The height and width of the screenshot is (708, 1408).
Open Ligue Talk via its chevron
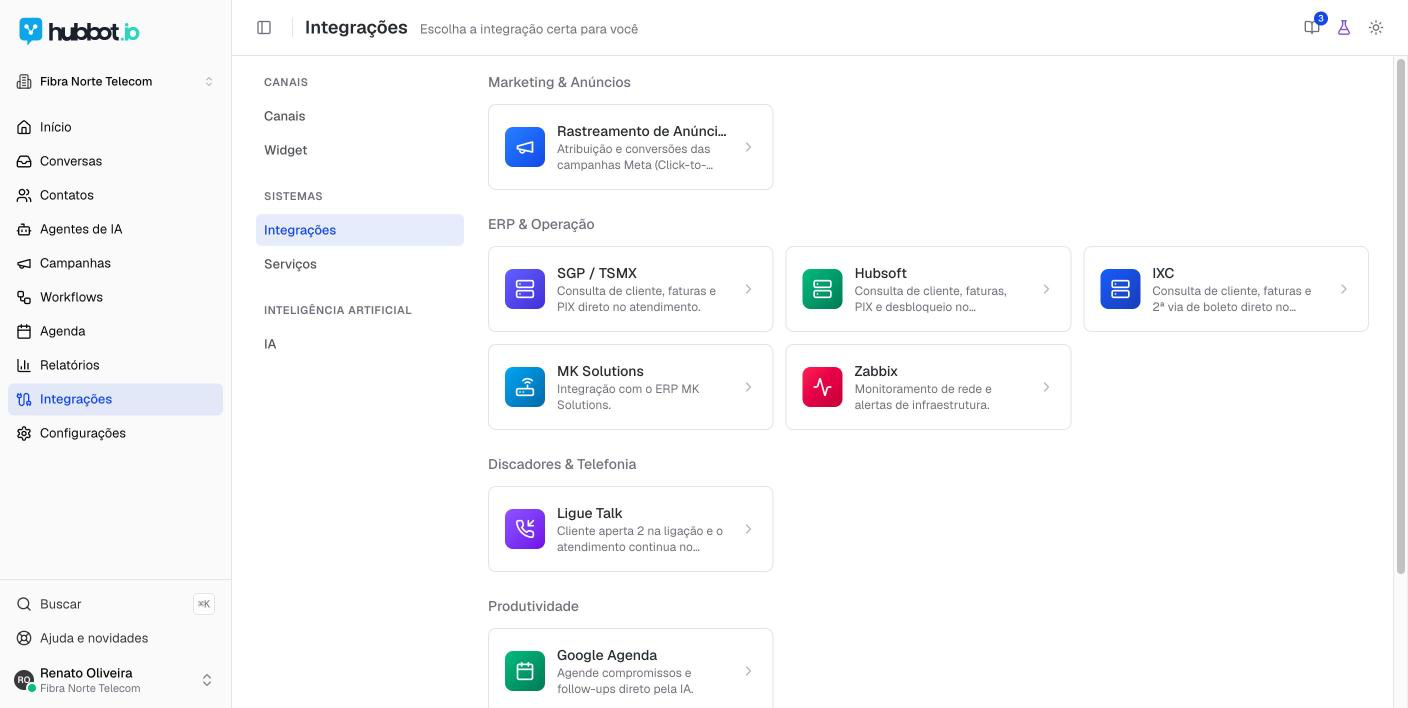pos(748,529)
